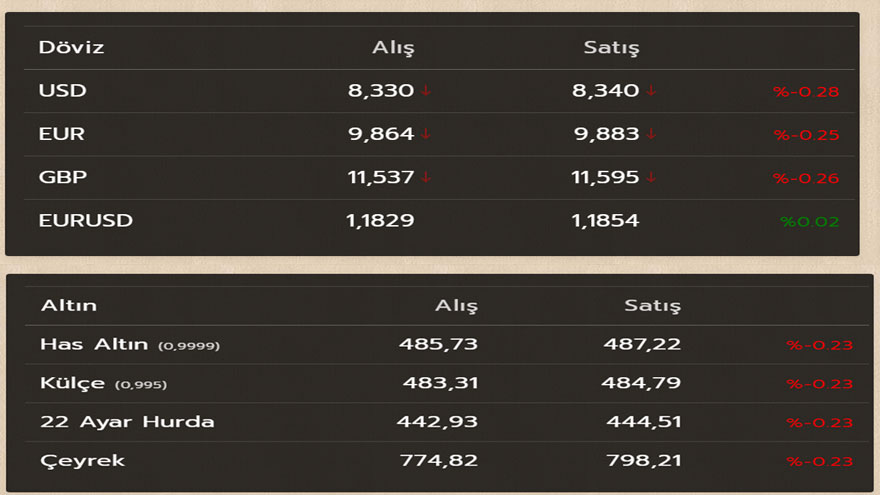Click the red down arrow beside USD Satış
Image resolution: width=880 pixels, height=495 pixels.
coord(651,90)
